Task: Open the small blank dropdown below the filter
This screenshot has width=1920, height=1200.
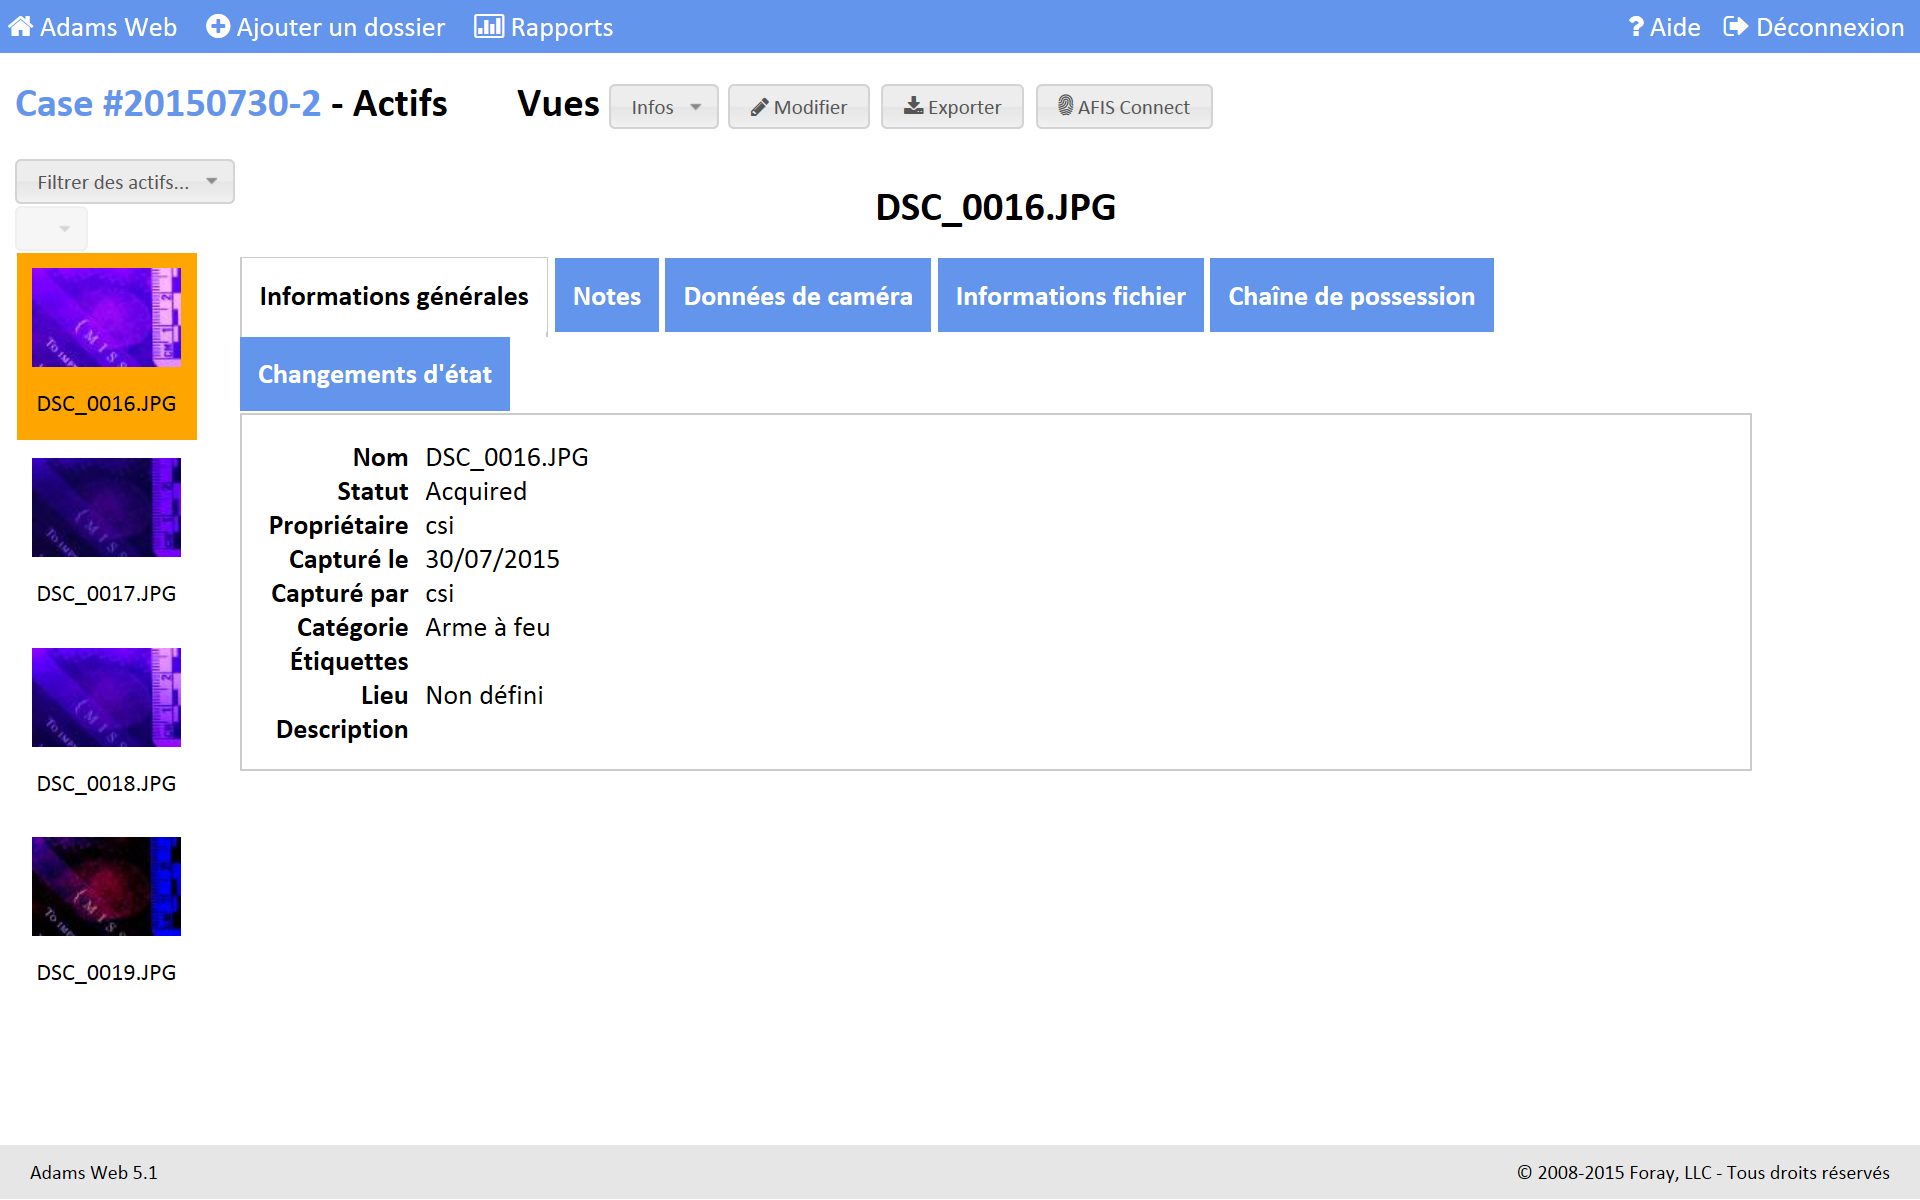Action: 52,229
